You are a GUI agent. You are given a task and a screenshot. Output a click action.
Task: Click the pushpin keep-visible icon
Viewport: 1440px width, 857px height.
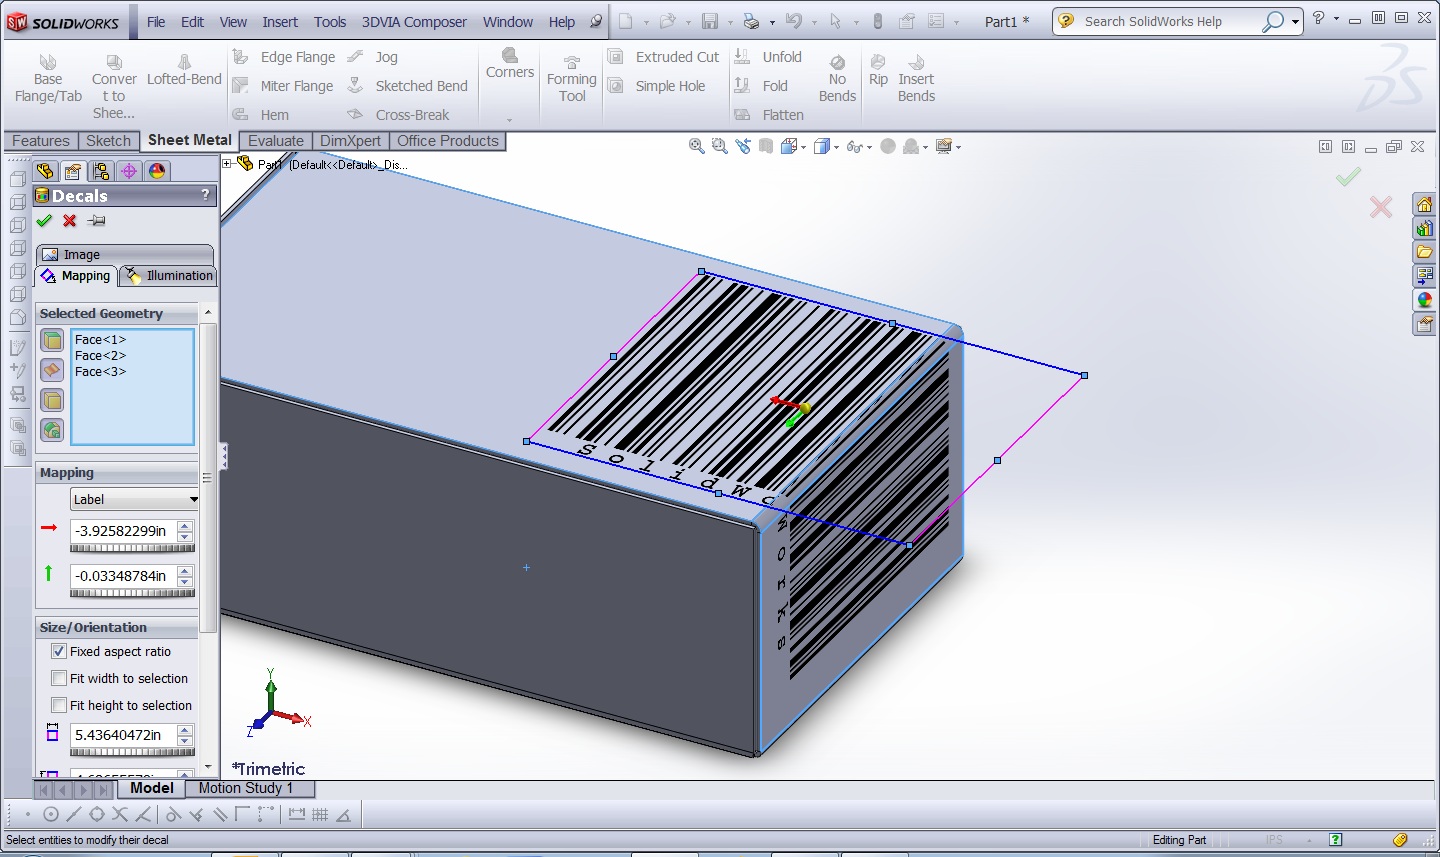click(96, 221)
